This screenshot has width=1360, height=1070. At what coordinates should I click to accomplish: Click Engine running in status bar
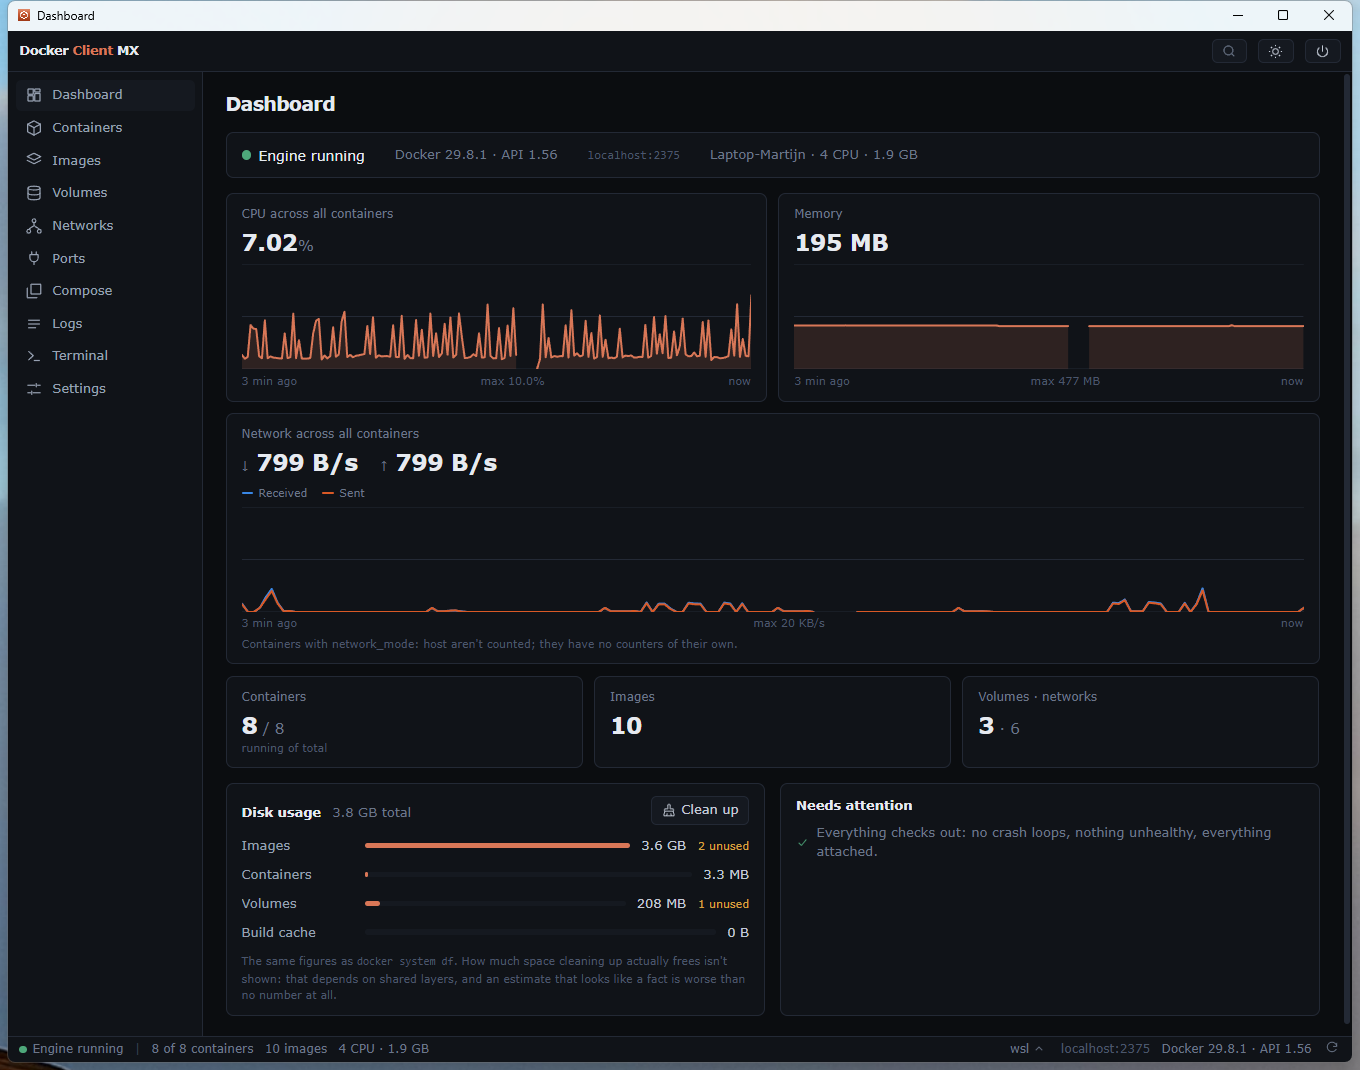71,1048
